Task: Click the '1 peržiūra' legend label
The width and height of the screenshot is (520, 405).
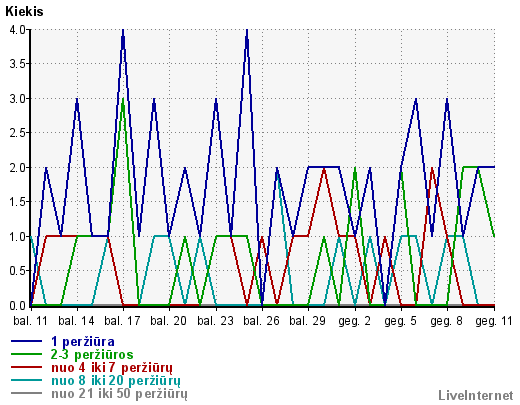Action: [83, 342]
